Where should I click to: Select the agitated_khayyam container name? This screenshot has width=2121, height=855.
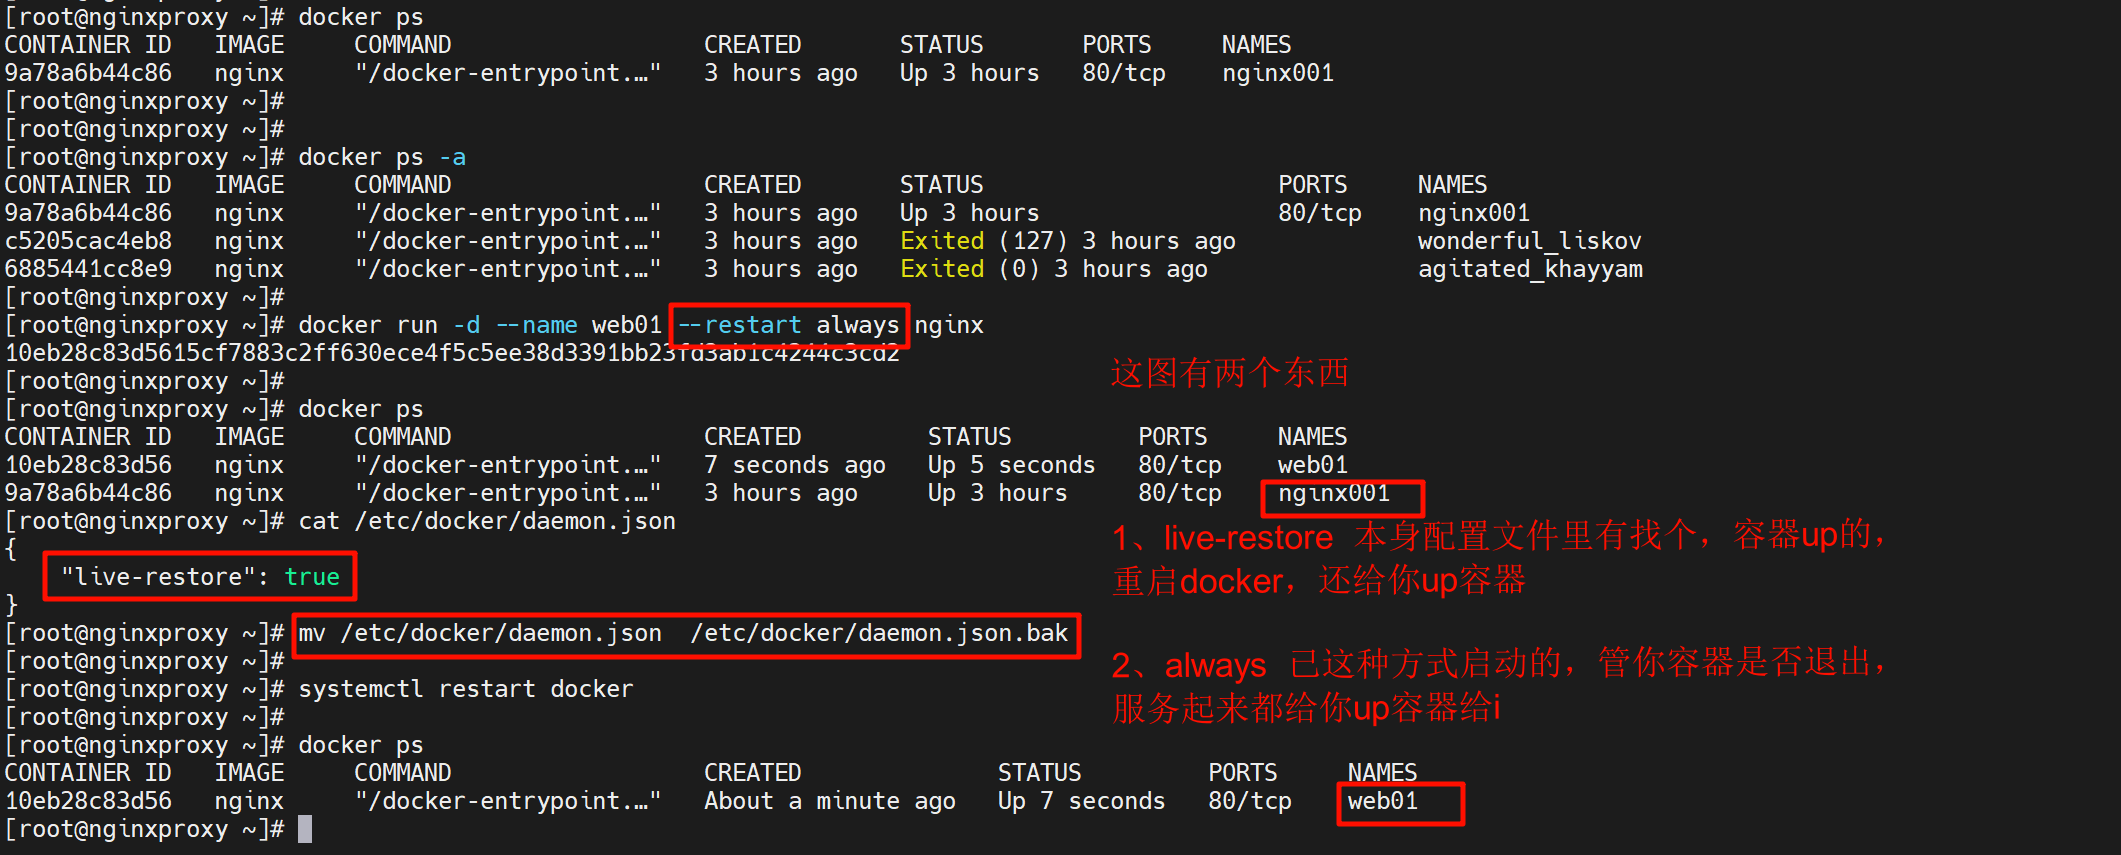click(x=1530, y=270)
